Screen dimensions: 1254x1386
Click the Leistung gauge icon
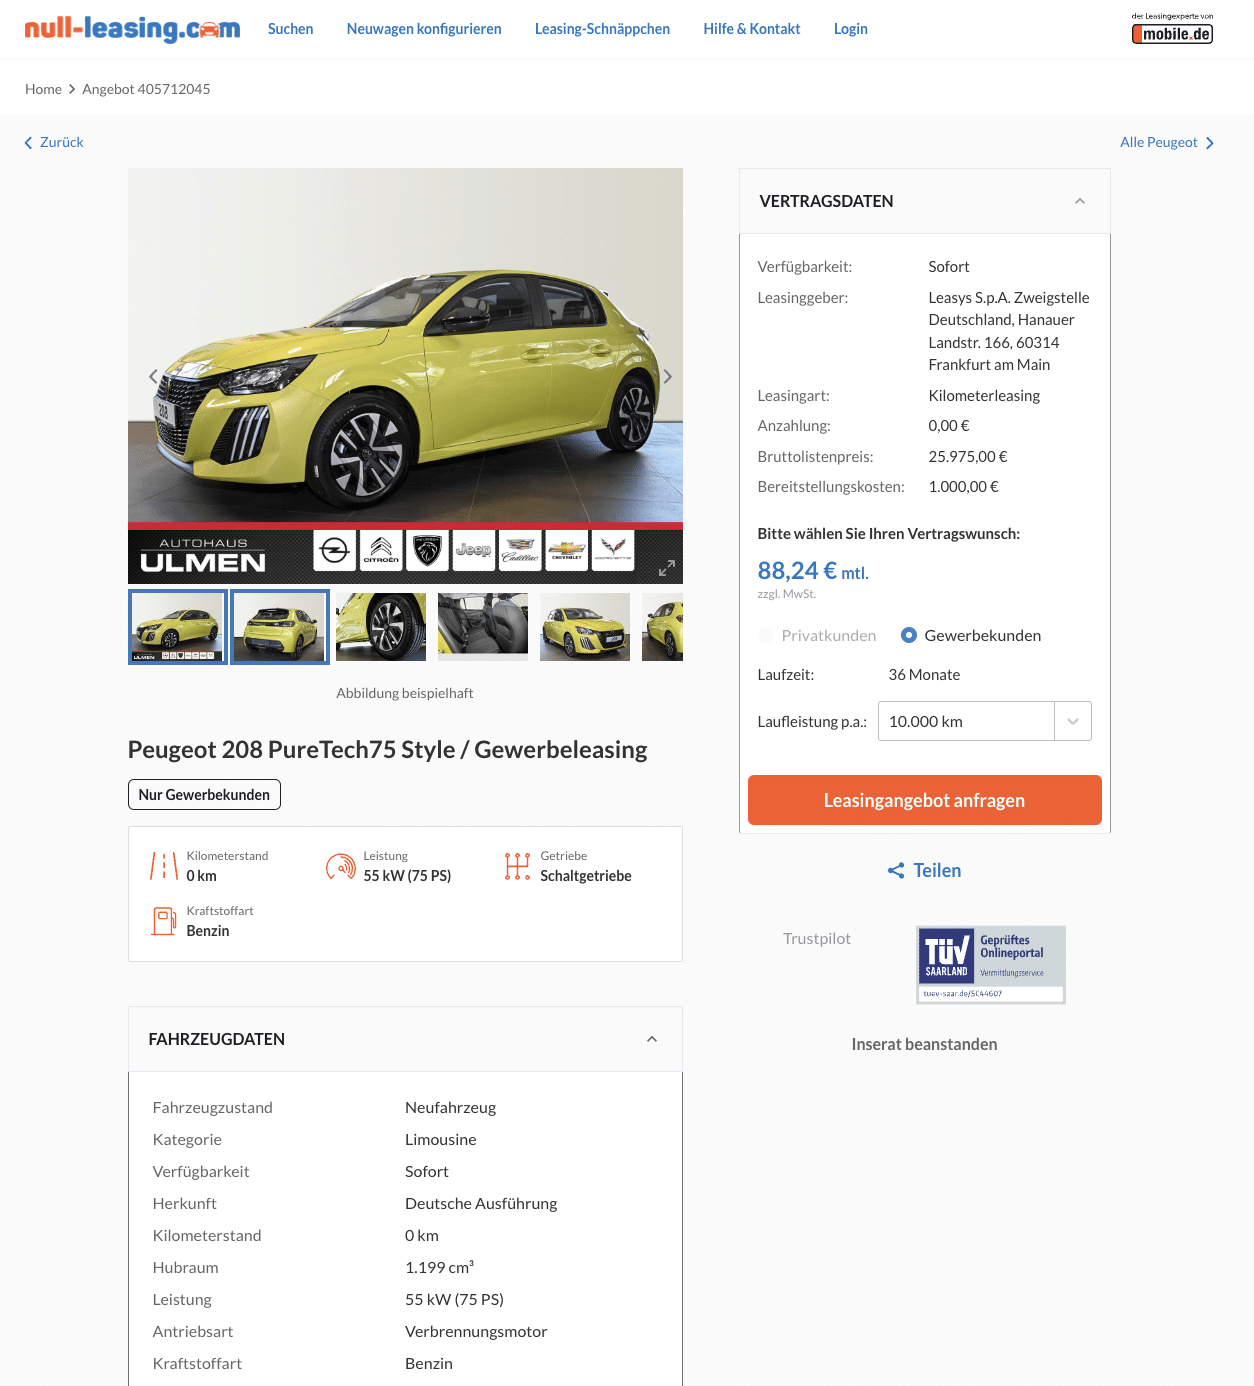tap(341, 866)
